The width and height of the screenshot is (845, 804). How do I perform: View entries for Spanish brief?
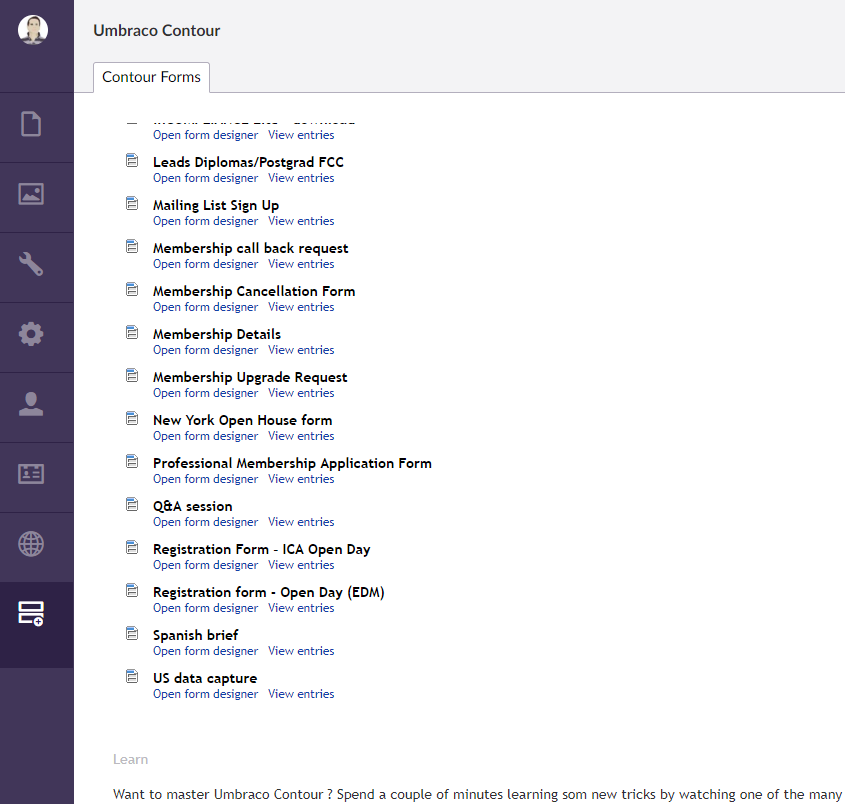(x=301, y=651)
